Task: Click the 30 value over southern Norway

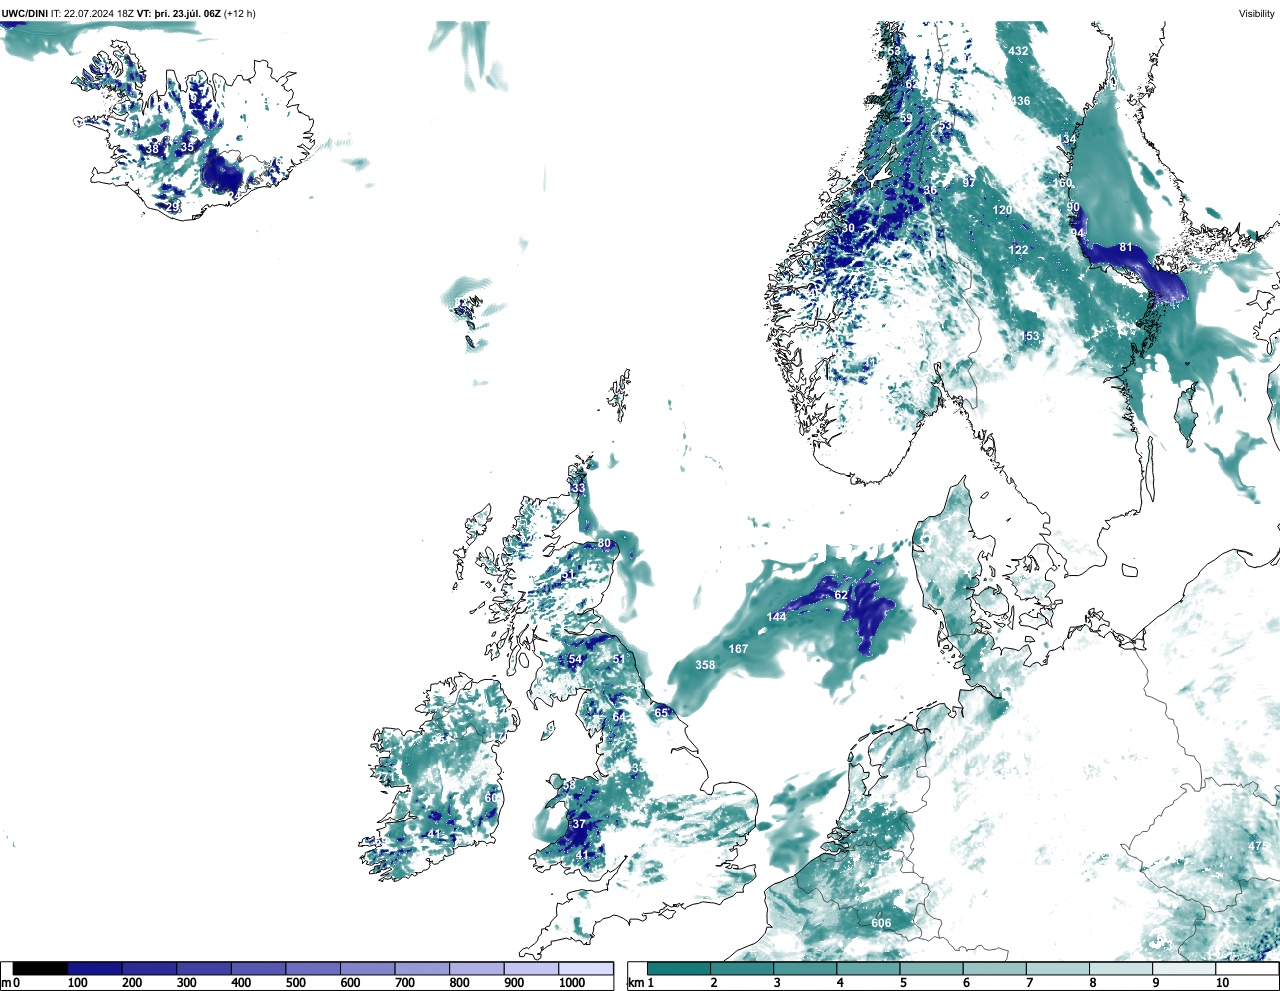Action: [x=848, y=228]
